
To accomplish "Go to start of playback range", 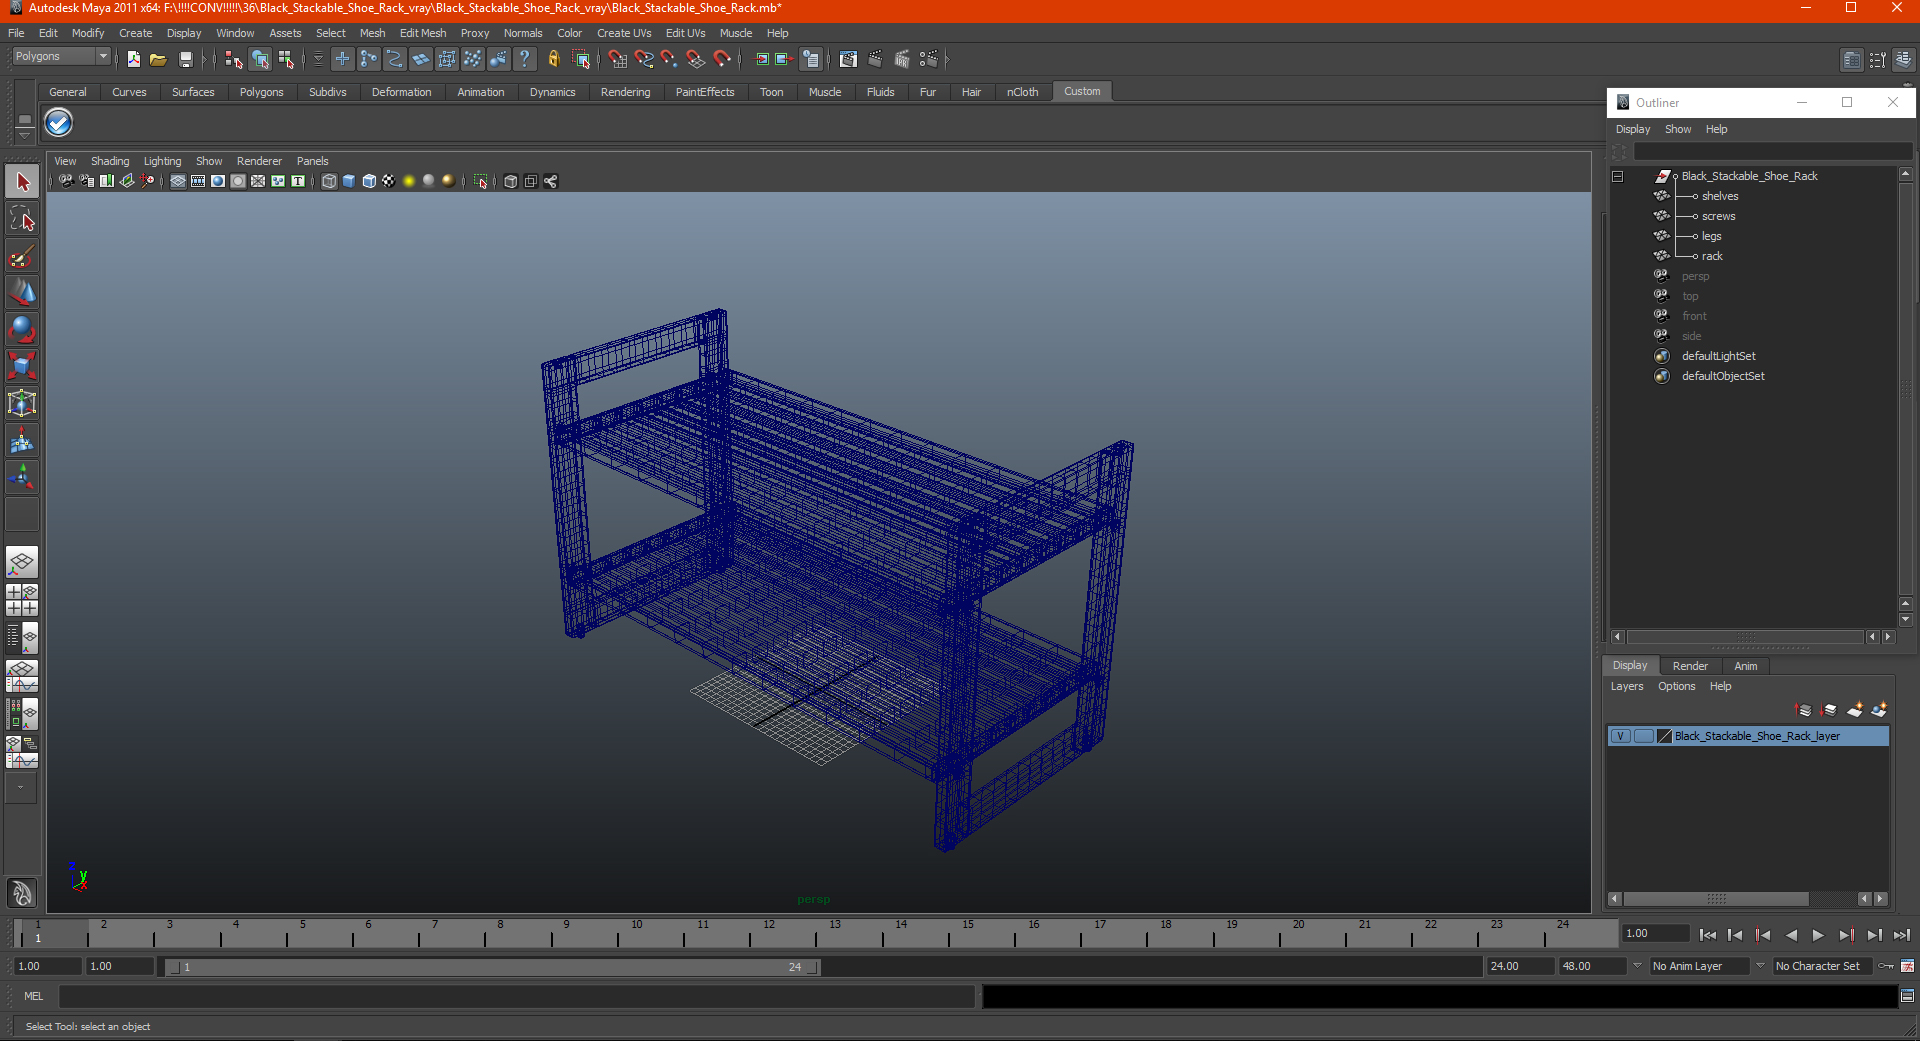I will (1708, 935).
